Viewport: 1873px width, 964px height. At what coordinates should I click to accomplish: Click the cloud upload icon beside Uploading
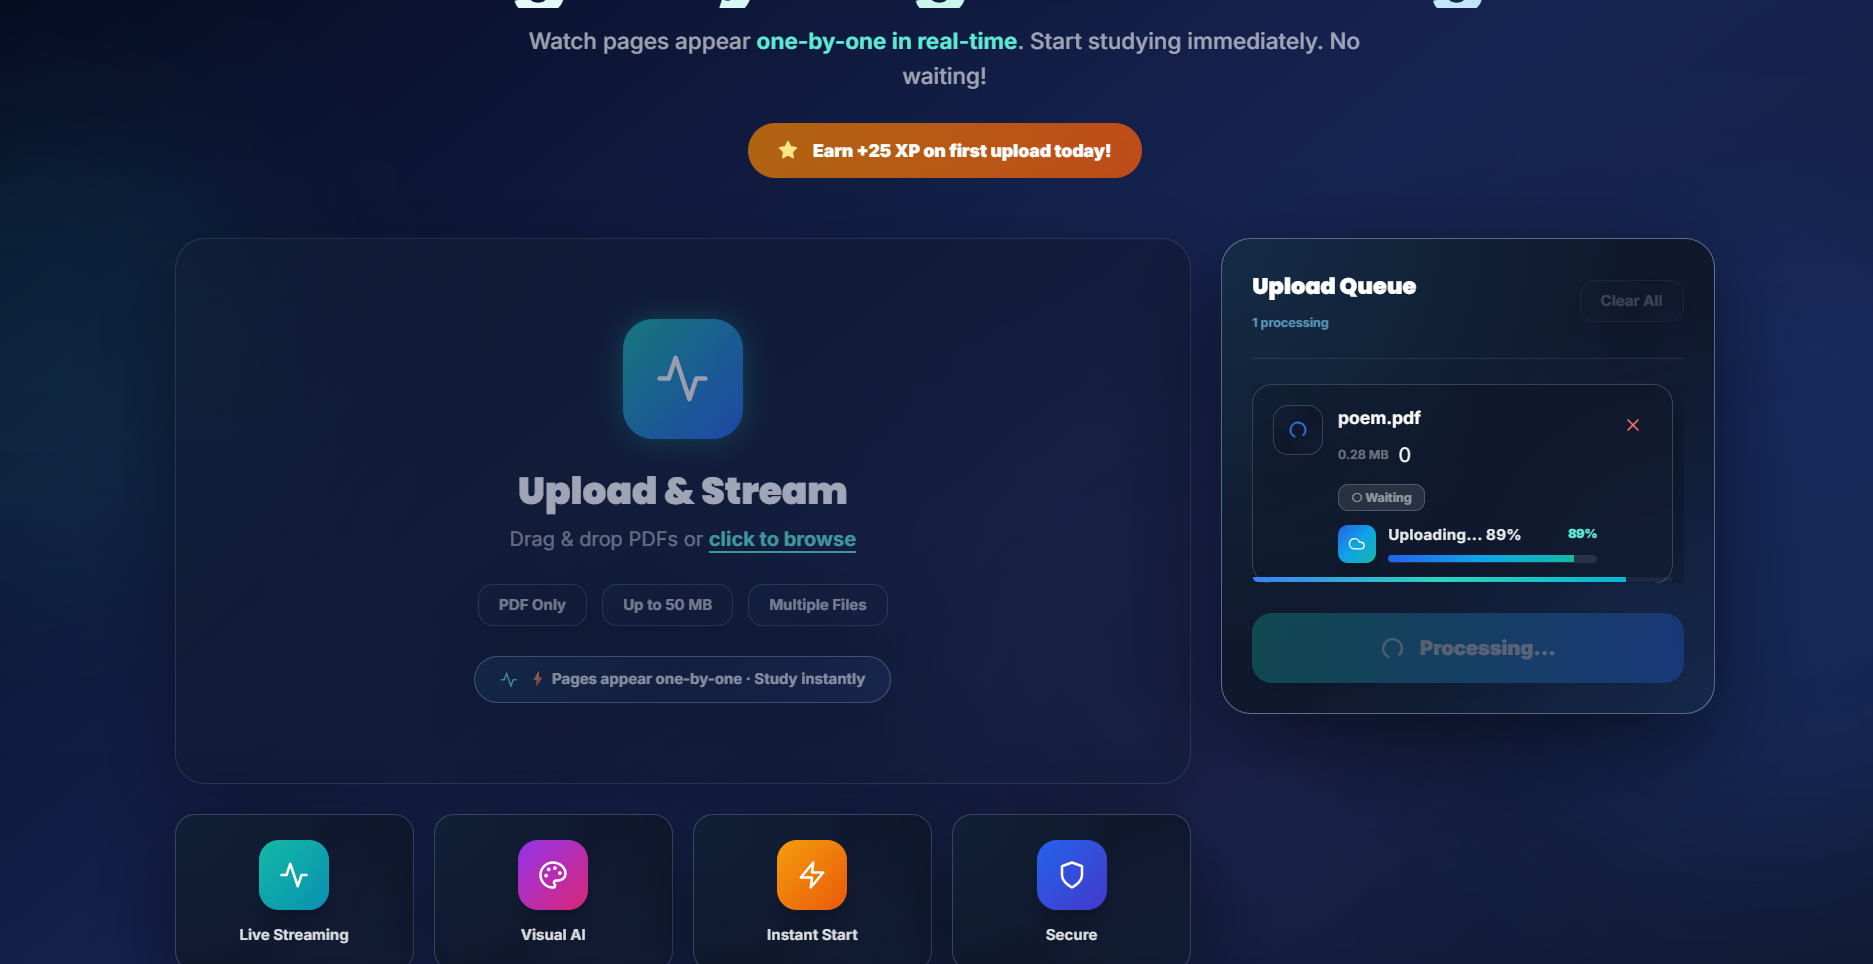pos(1357,544)
